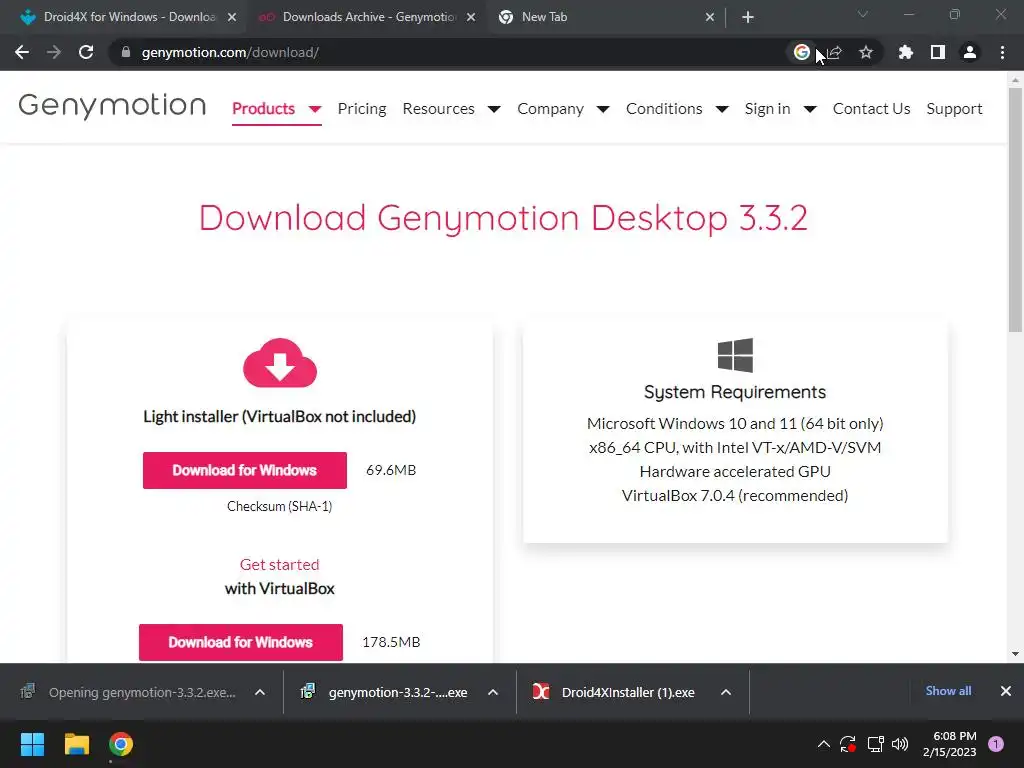The height and width of the screenshot is (768, 1024).
Task: Click the Get started link
Action: (280, 564)
